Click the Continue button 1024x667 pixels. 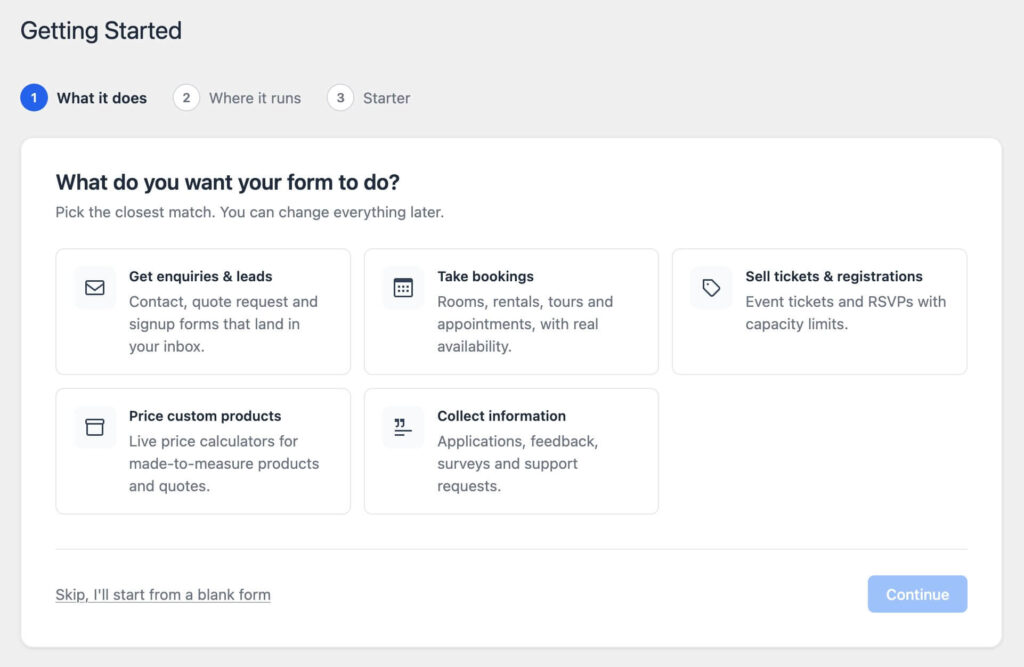point(917,594)
